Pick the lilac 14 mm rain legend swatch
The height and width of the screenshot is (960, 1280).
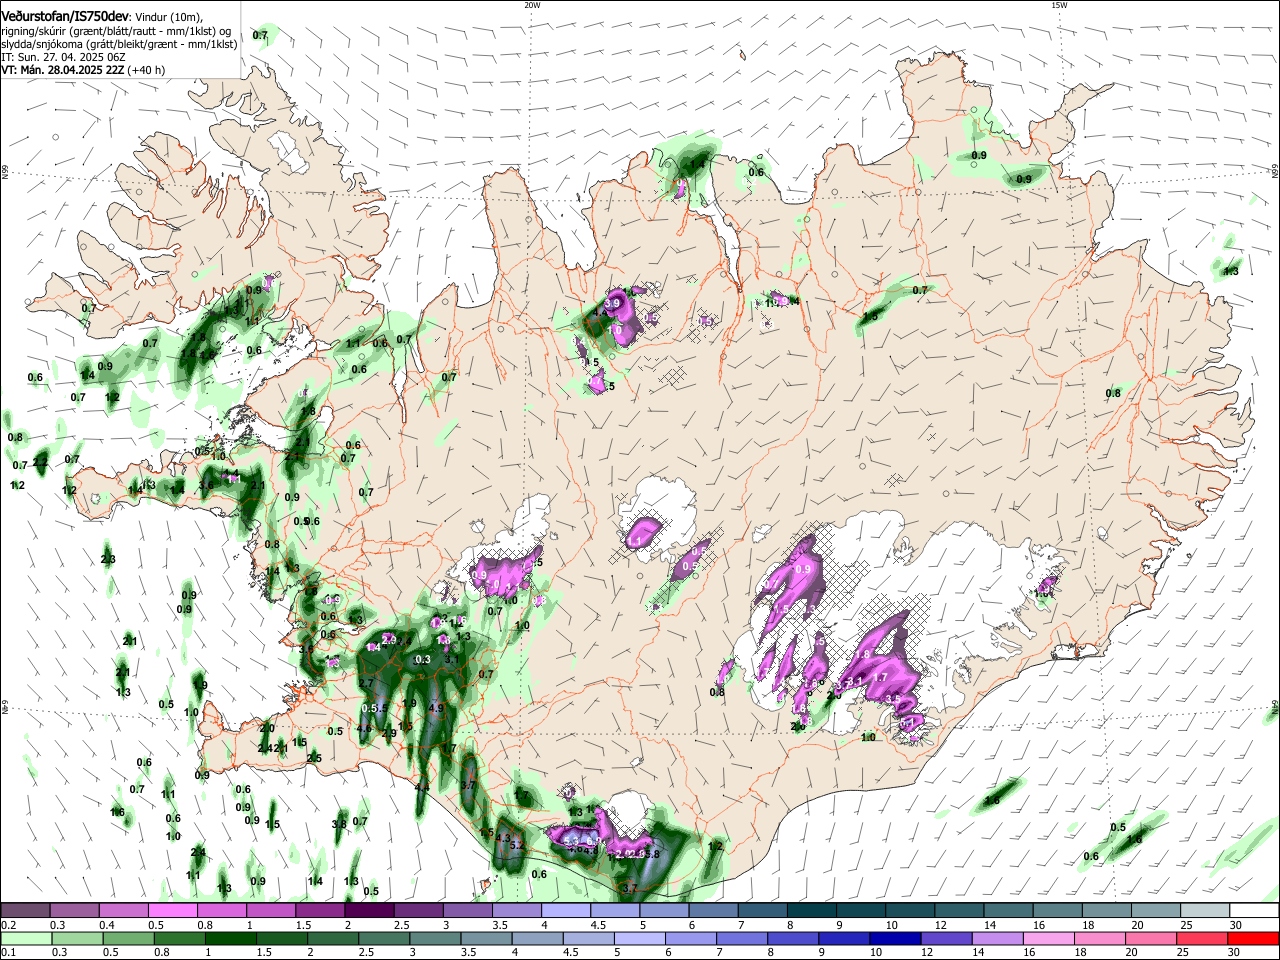coord(997,938)
